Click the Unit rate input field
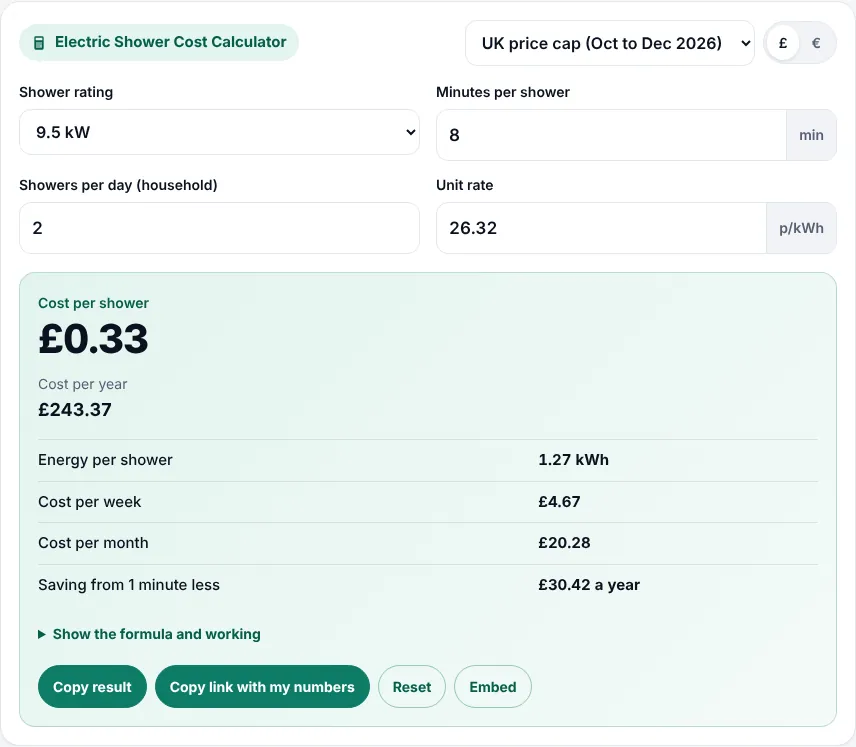This screenshot has width=856, height=747. [x=602, y=228]
